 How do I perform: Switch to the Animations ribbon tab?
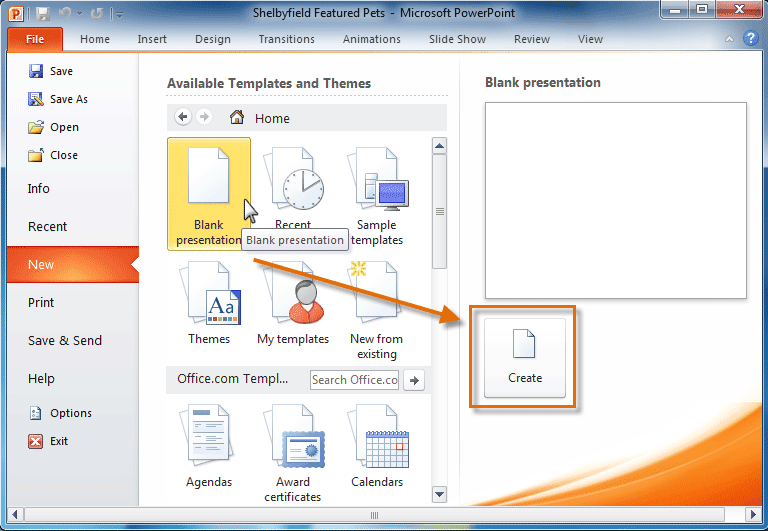tap(372, 39)
